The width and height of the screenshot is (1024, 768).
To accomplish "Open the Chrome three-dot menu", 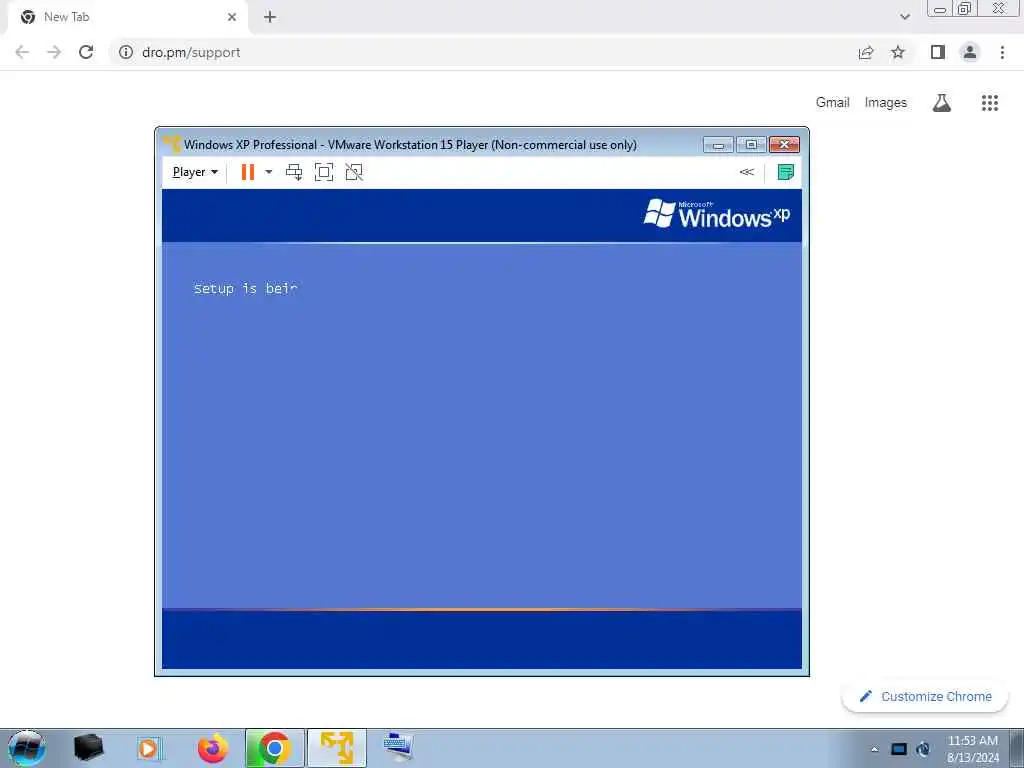I will pos(1002,52).
